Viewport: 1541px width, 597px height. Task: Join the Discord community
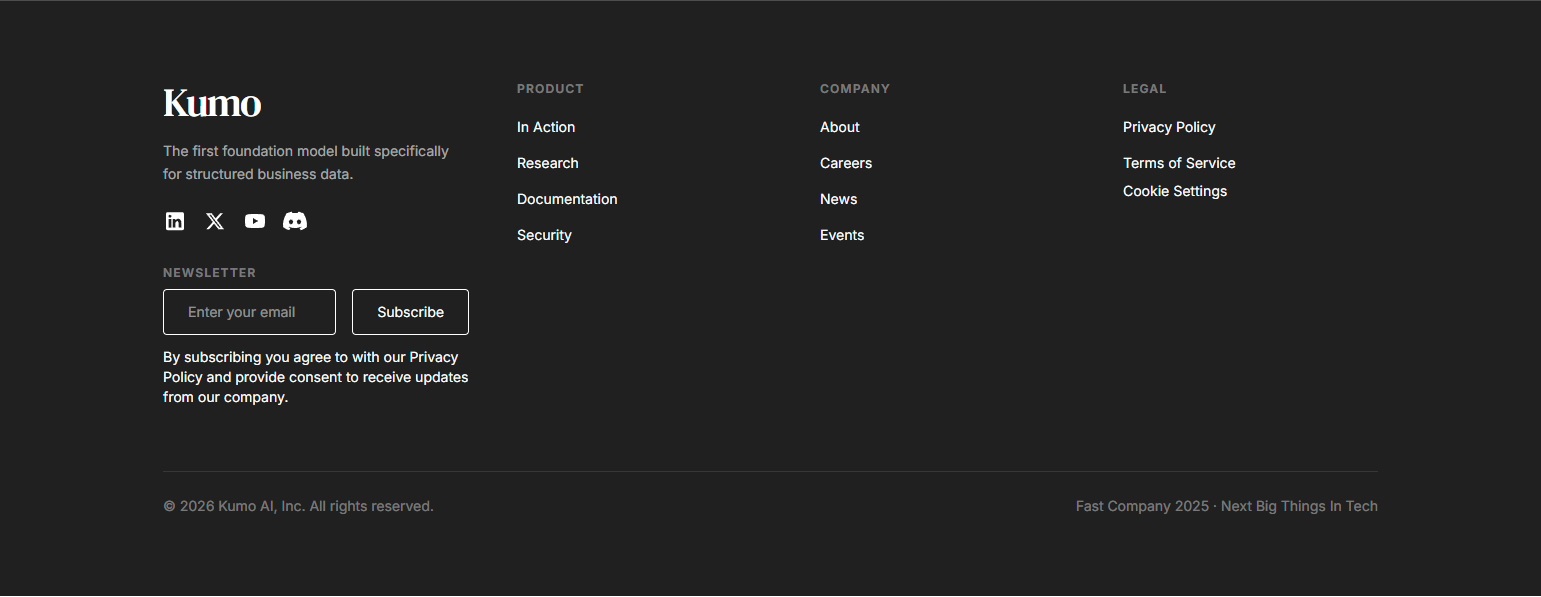click(x=295, y=221)
